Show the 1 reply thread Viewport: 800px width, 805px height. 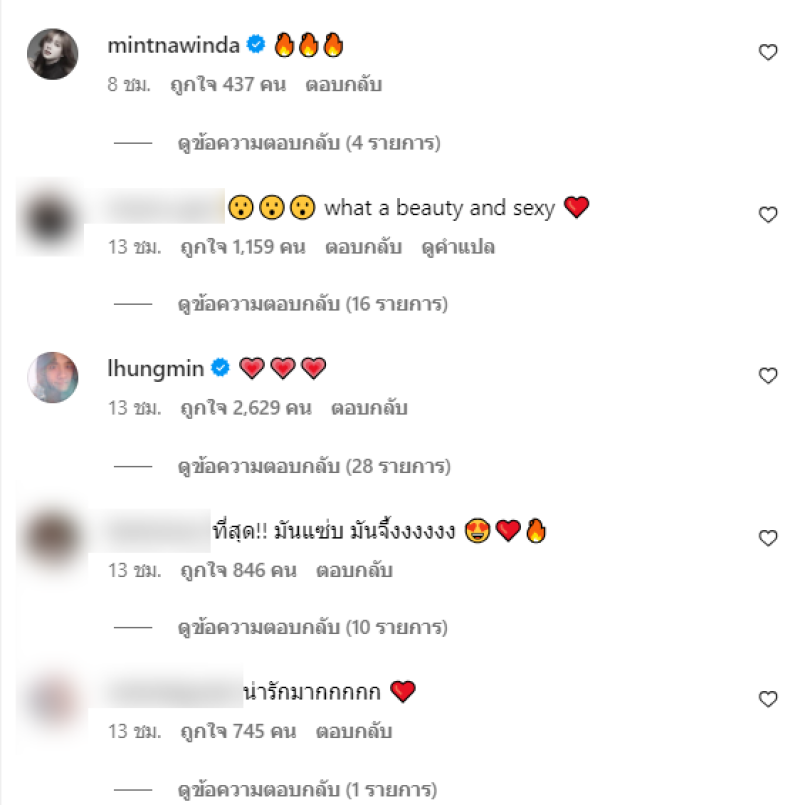pos(307,790)
